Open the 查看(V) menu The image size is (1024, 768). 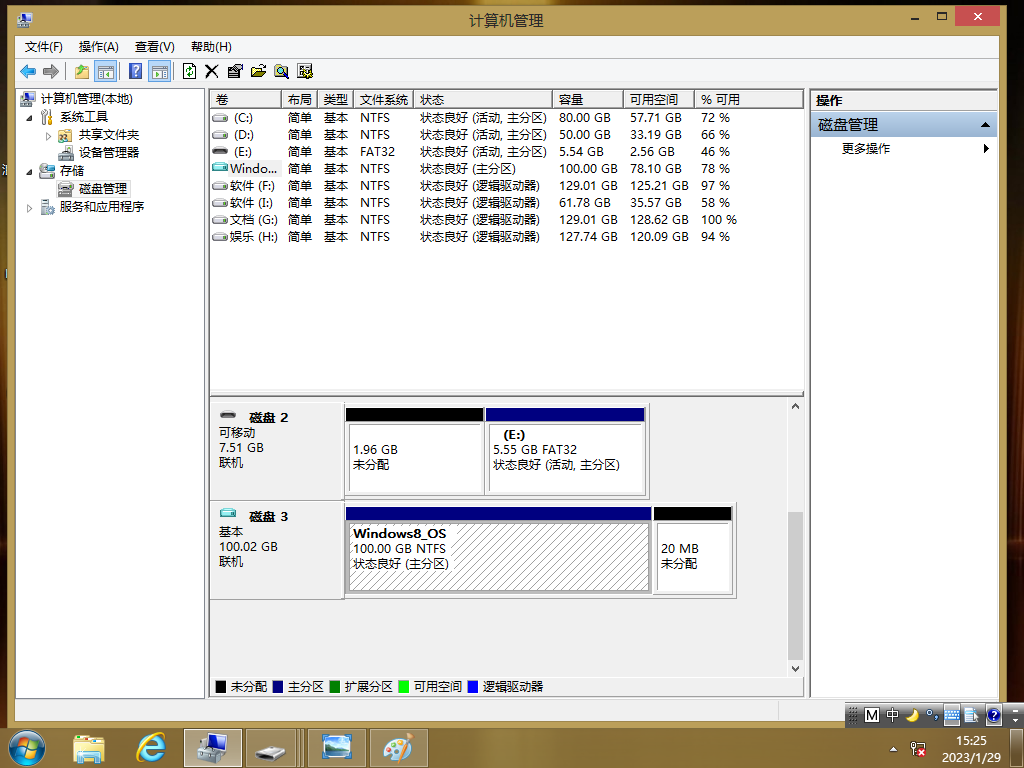tap(155, 46)
